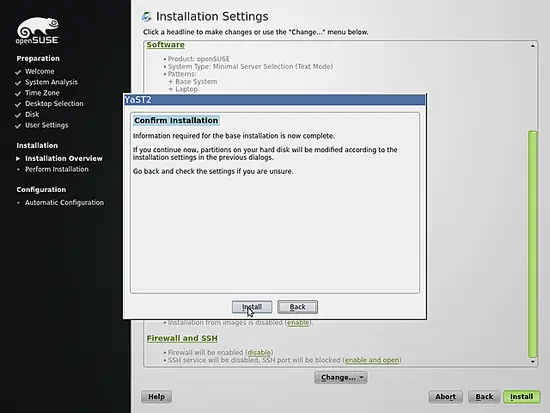Click the 'System Type: Minimal Server Selection' line

pyautogui.click(x=250, y=66)
